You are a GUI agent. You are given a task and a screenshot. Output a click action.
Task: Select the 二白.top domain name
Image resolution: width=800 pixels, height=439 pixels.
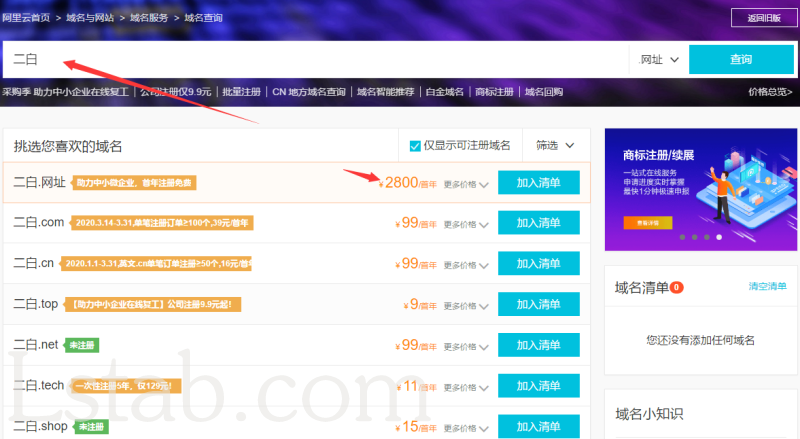tap(35, 304)
